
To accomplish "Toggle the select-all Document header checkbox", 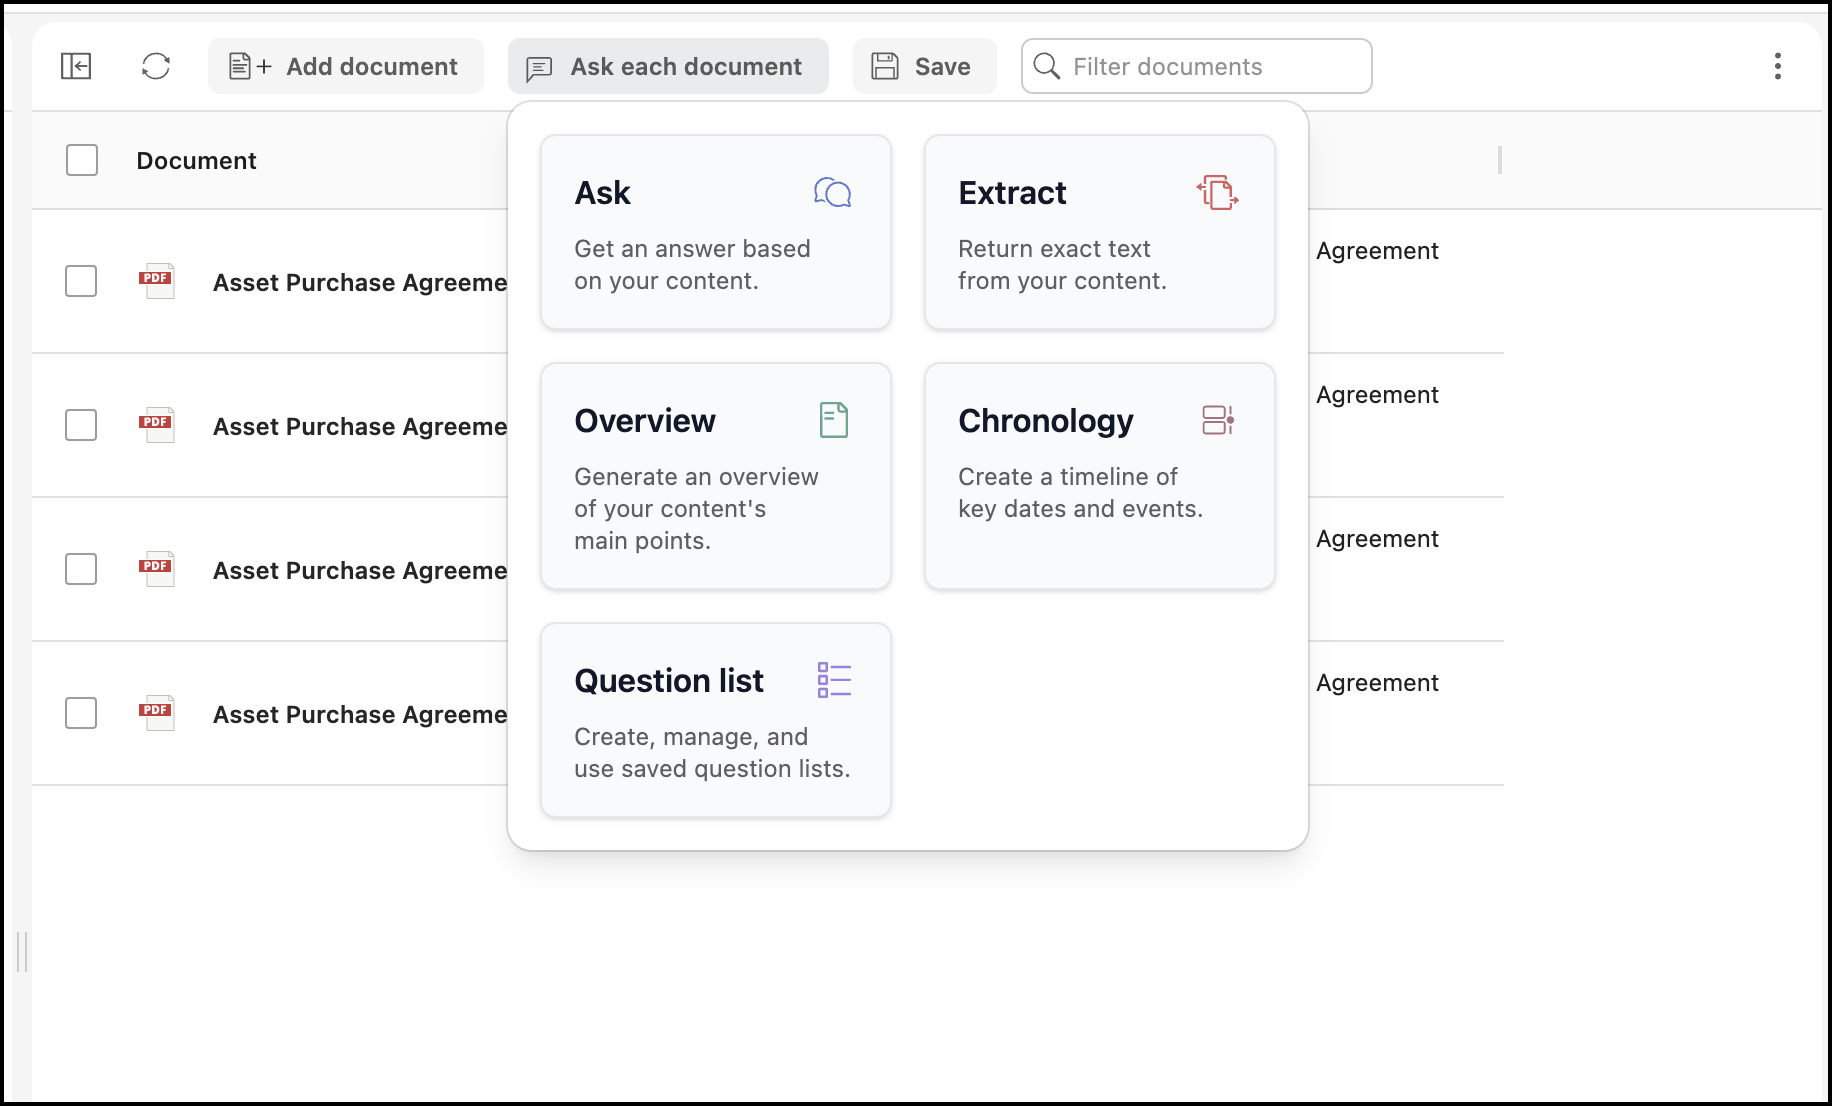I will (82, 160).
